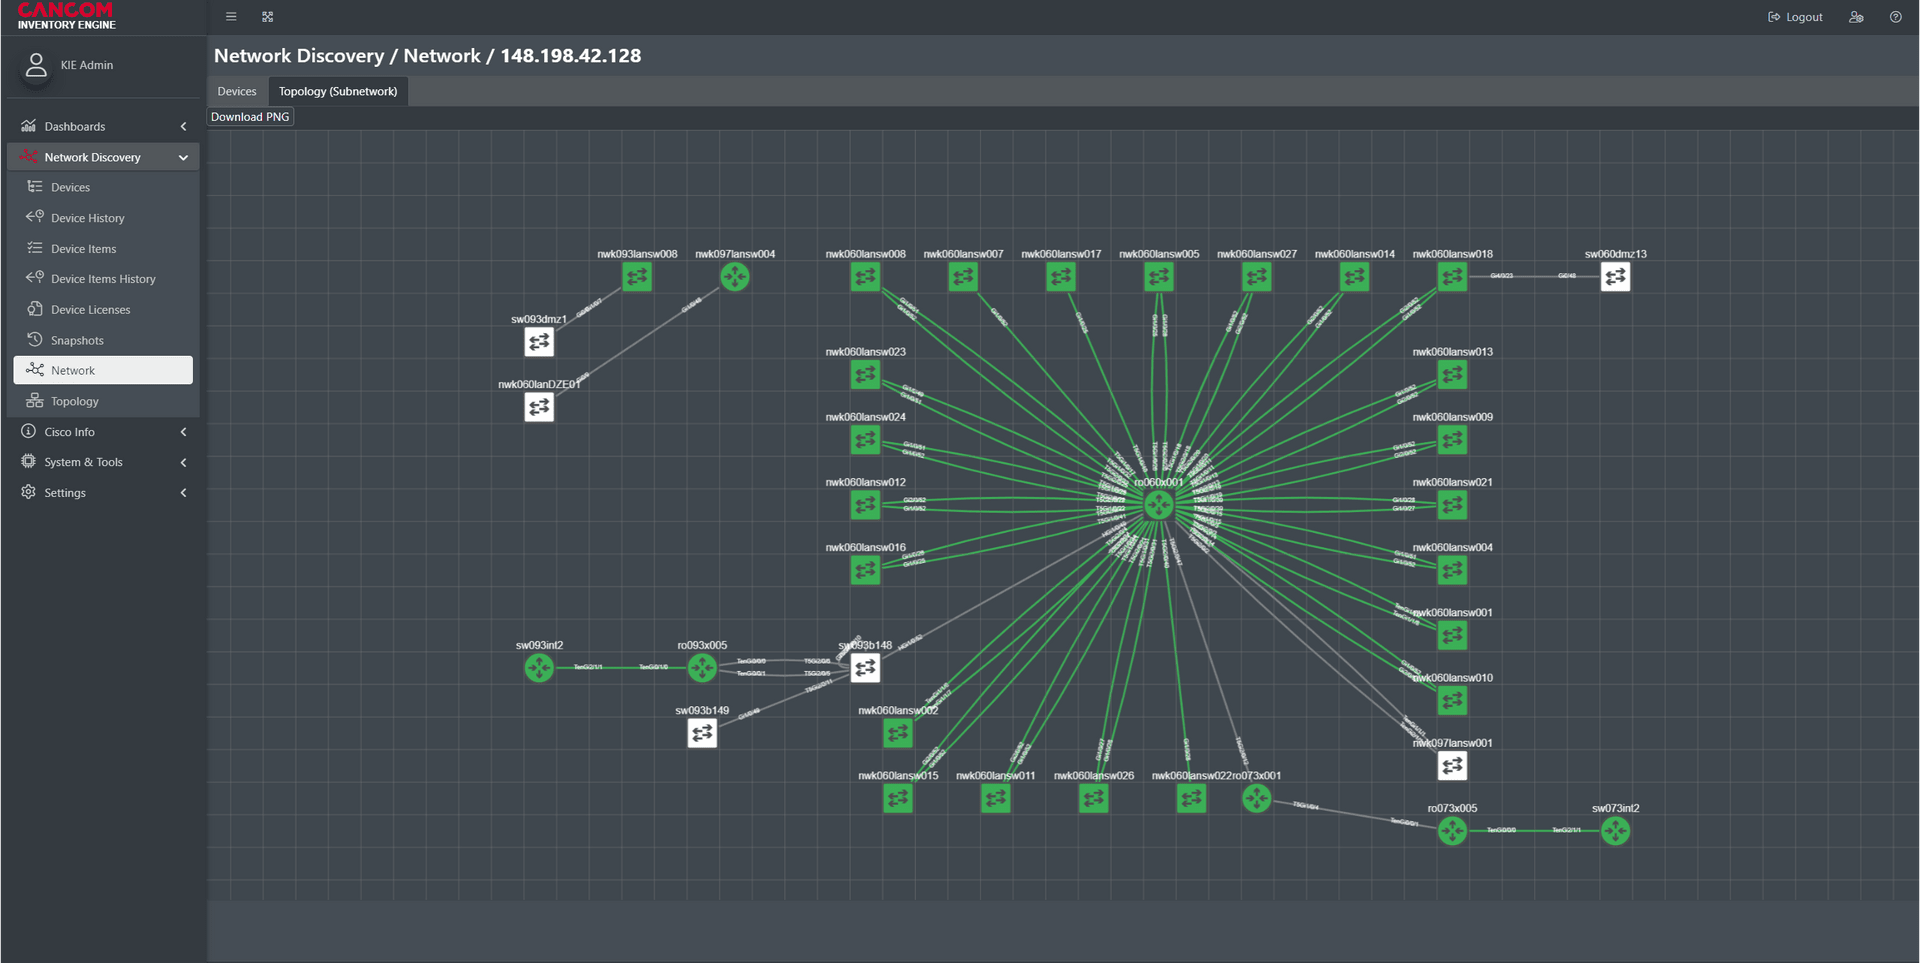Collapse the Network Discovery section
The height and width of the screenshot is (963, 1920).
point(183,157)
